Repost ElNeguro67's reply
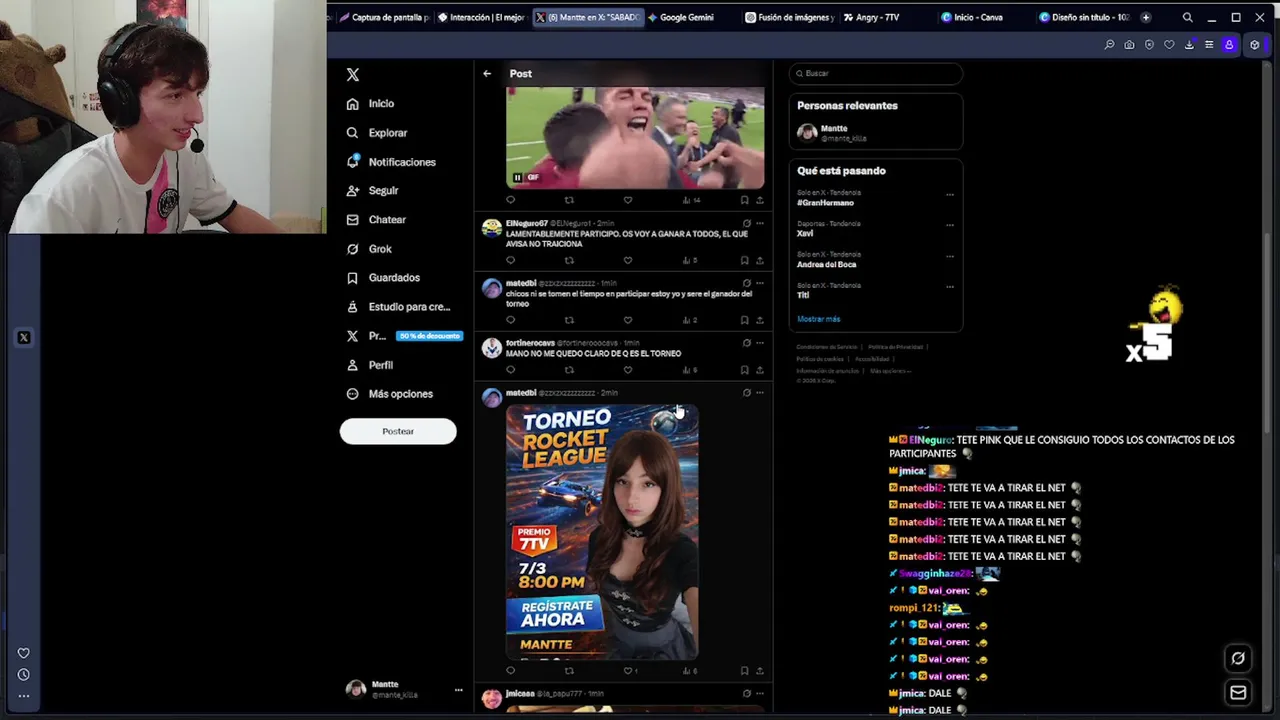This screenshot has height=720, width=1280. click(569, 260)
